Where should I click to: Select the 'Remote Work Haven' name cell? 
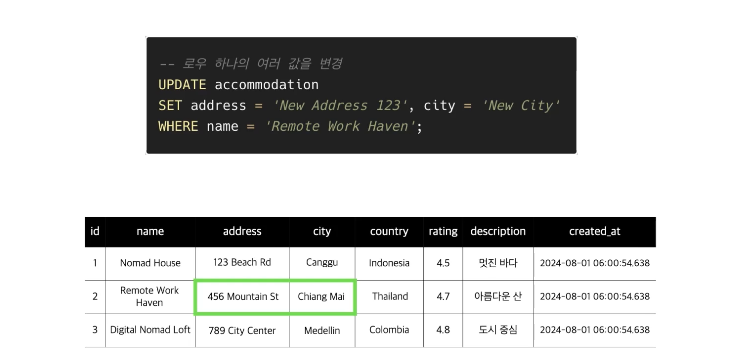(x=150, y=297)
